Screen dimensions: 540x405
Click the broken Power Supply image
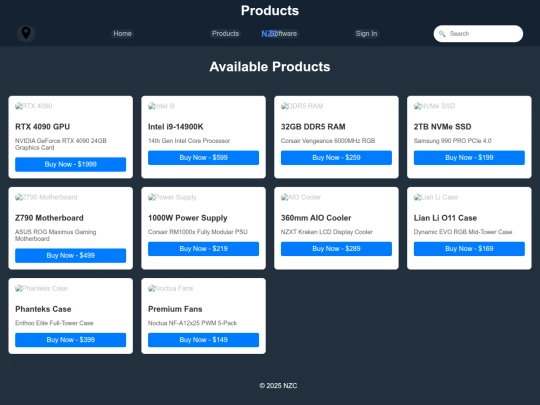click(172, 197)
